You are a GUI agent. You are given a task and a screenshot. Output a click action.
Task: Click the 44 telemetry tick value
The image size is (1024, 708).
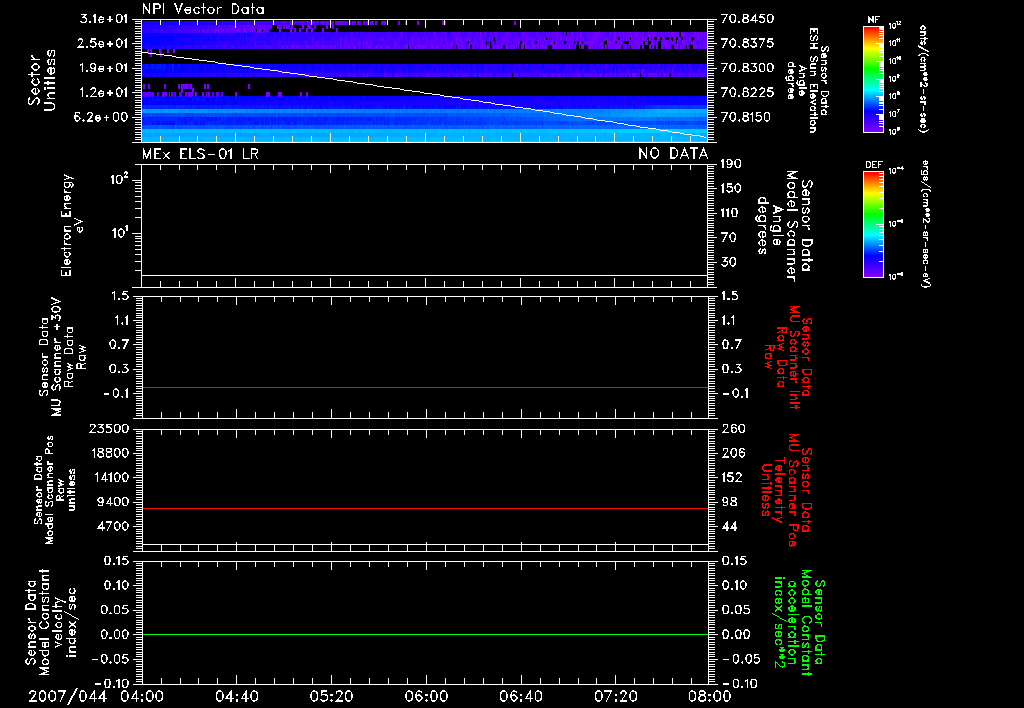(729, 526)
